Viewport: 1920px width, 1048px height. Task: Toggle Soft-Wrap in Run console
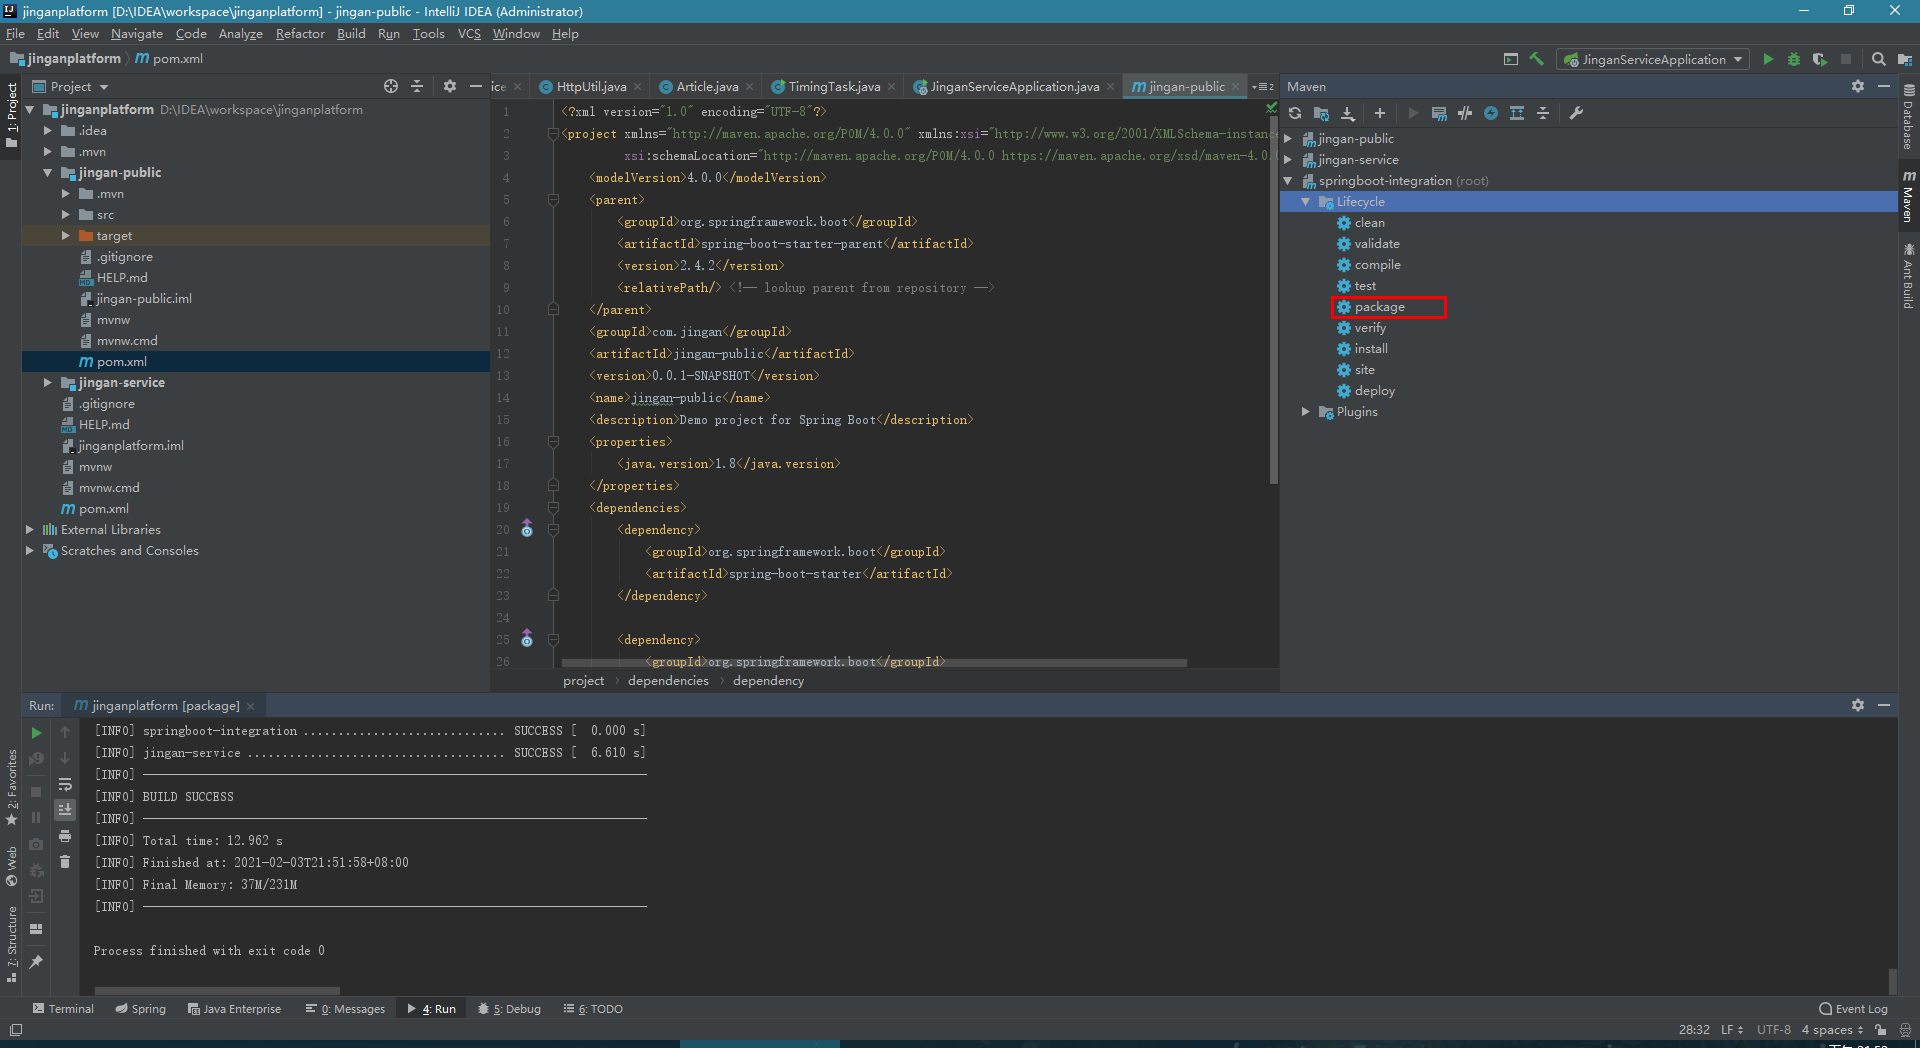[x=65, y=784]
